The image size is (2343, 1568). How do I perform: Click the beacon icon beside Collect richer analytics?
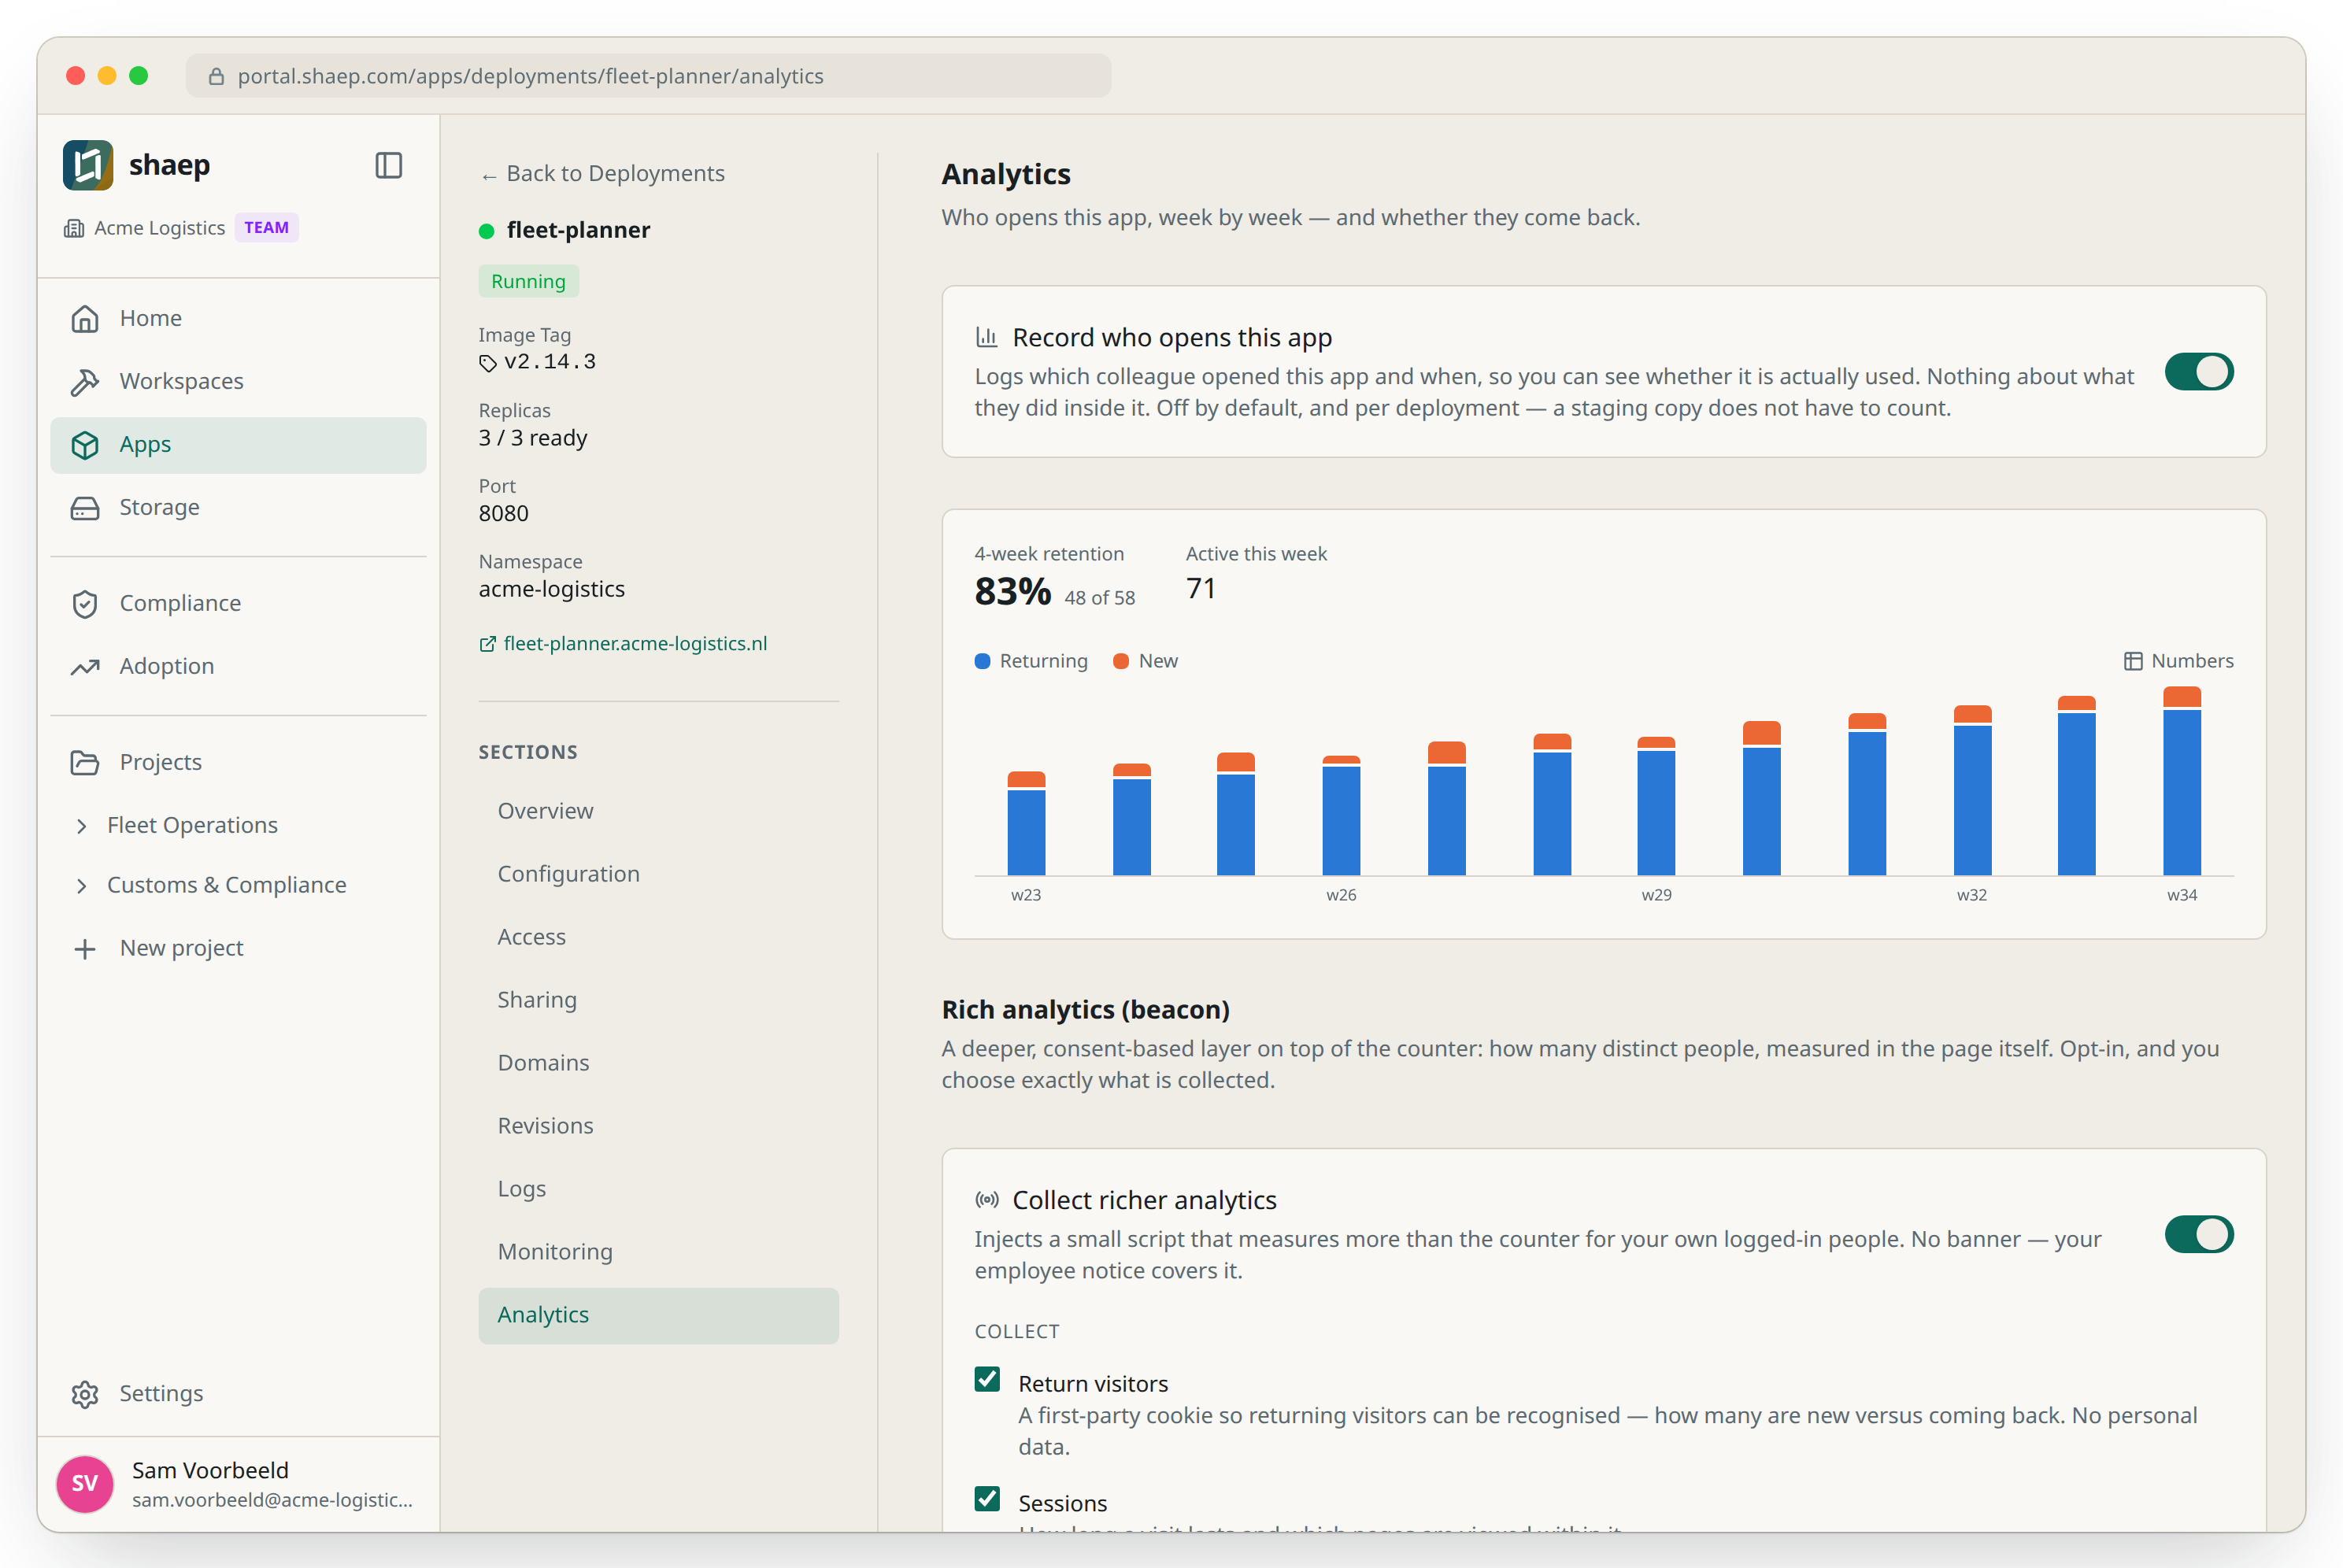[x=987, y=1199]
